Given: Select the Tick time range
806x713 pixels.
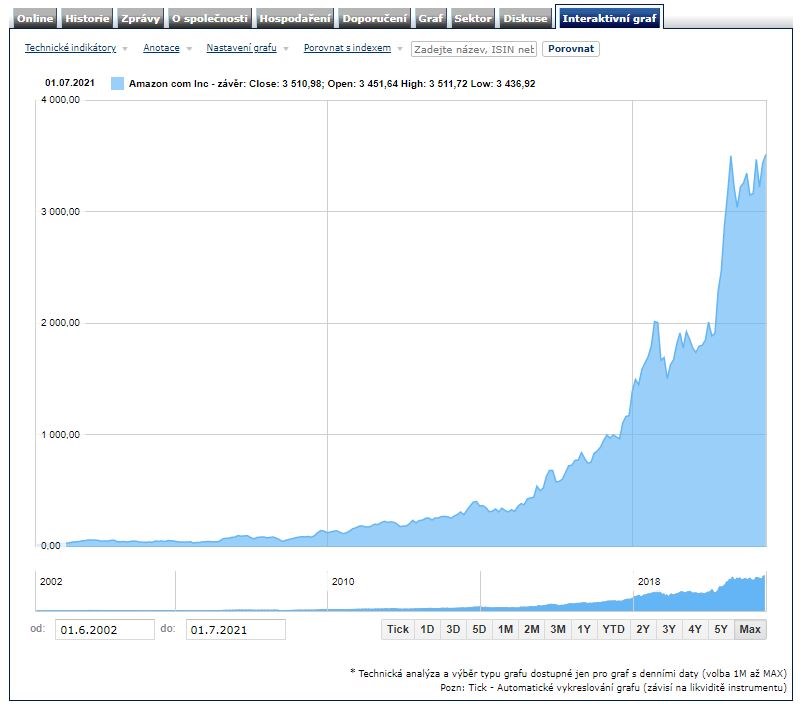Looking at the screenshot, I should pyautogui.click(x=397, y=629).
